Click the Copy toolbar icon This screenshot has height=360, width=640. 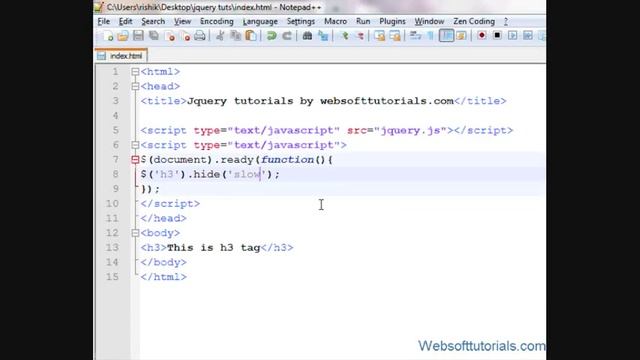236,36
